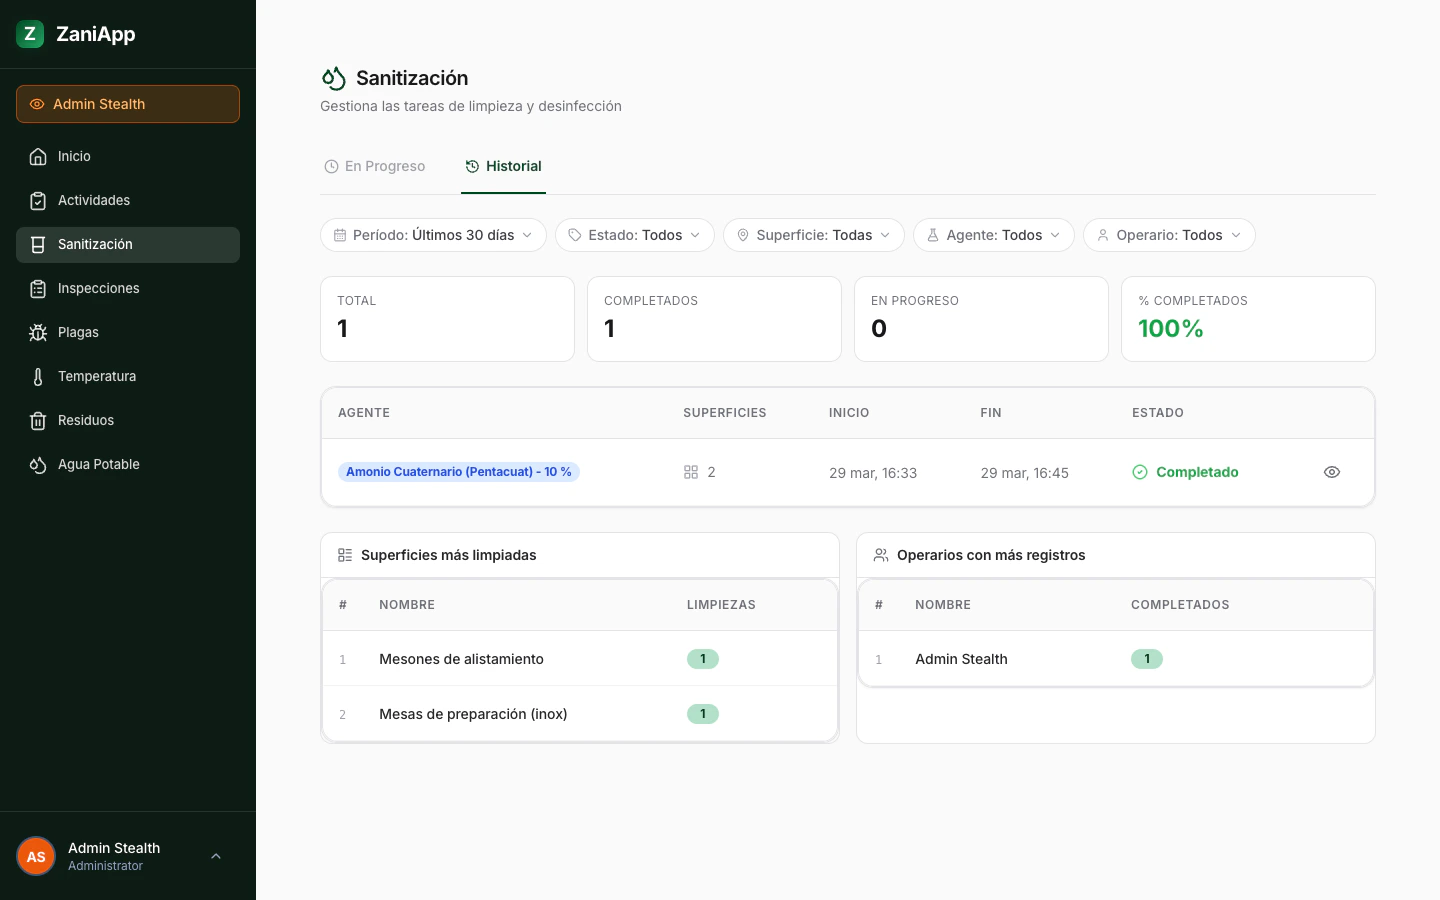Click the Admin Stealth Administrator profile name
The width and height of the screenshot is (1440, 900).
114,856
